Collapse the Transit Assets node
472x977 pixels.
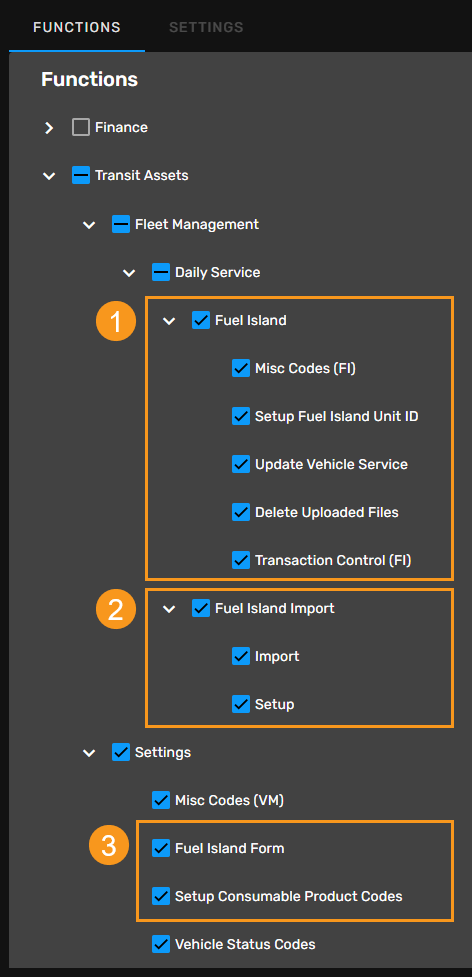click(x=49, y=176)
